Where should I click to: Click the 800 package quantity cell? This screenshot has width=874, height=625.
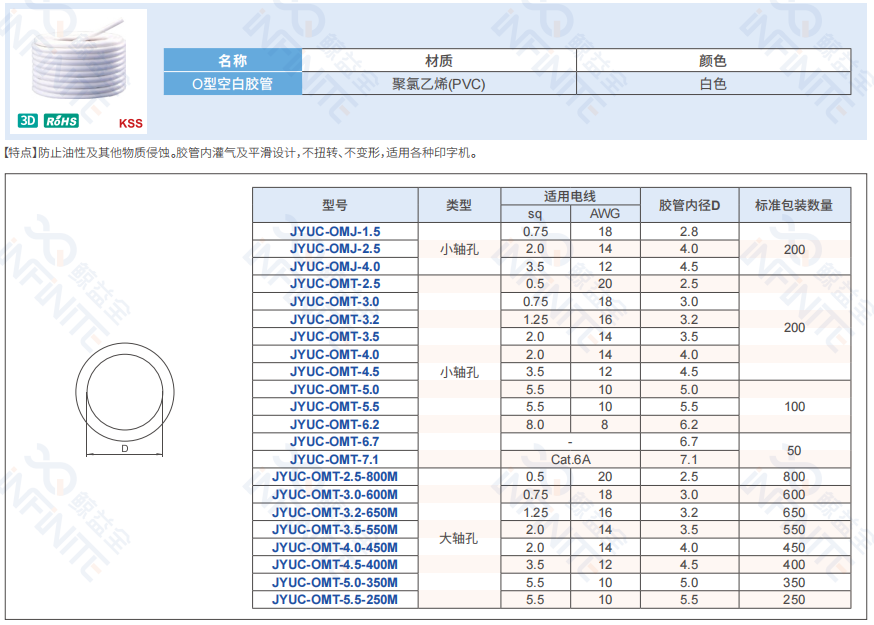click(x=794, y=477)
